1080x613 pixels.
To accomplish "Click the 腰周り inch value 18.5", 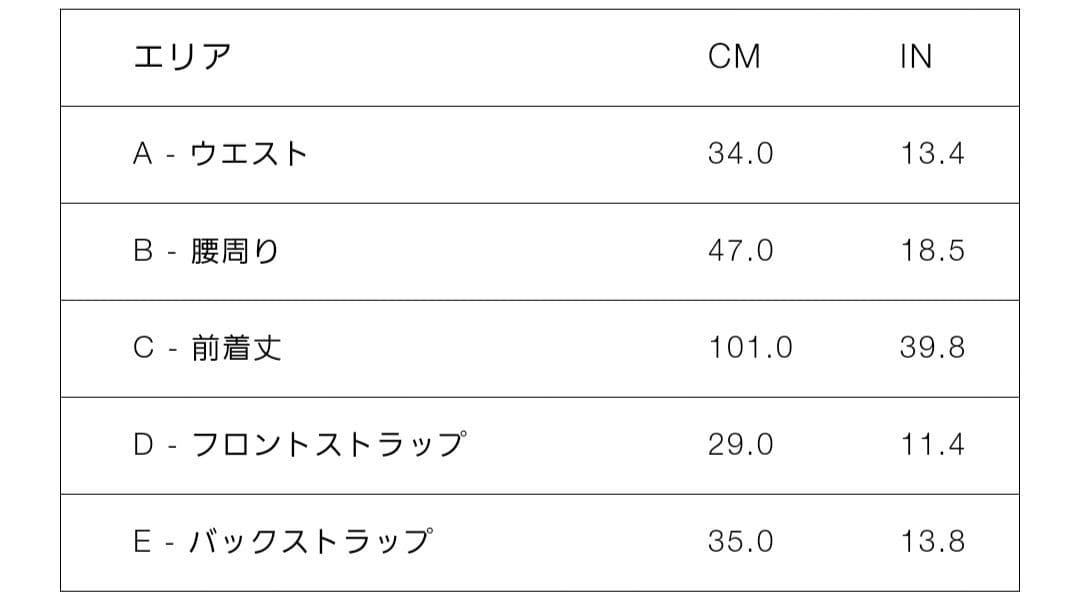I will pyautogui.click(x=932, y=251).
